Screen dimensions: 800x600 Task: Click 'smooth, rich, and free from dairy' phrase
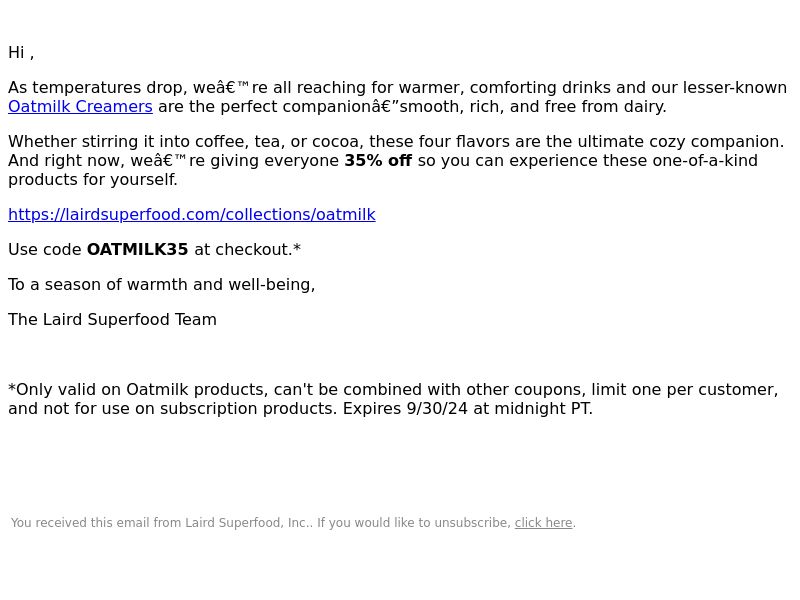pos(533,107)
